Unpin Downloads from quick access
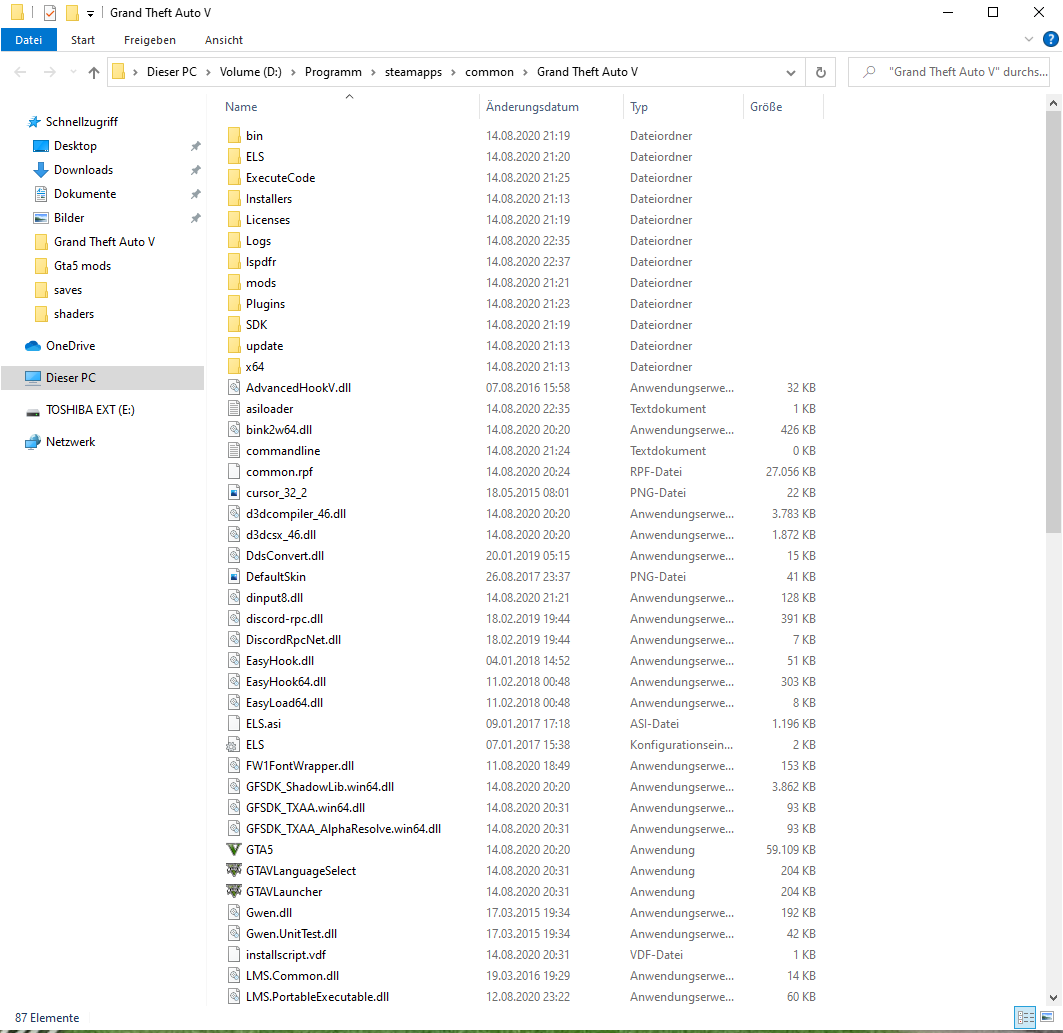The image size is (1063, 1033). 195,170
